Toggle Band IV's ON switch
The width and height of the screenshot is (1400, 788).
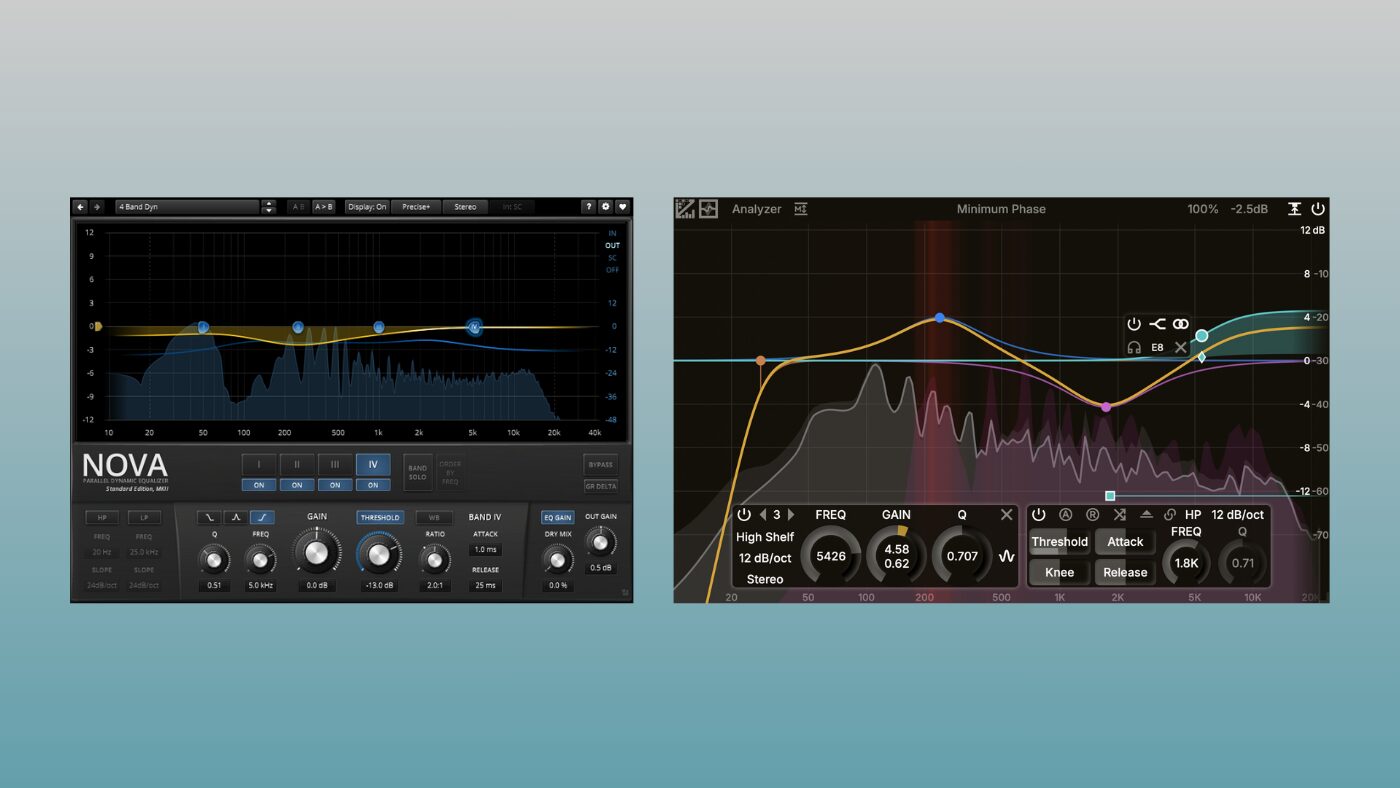pyautogui.click(x=372, y=485)
